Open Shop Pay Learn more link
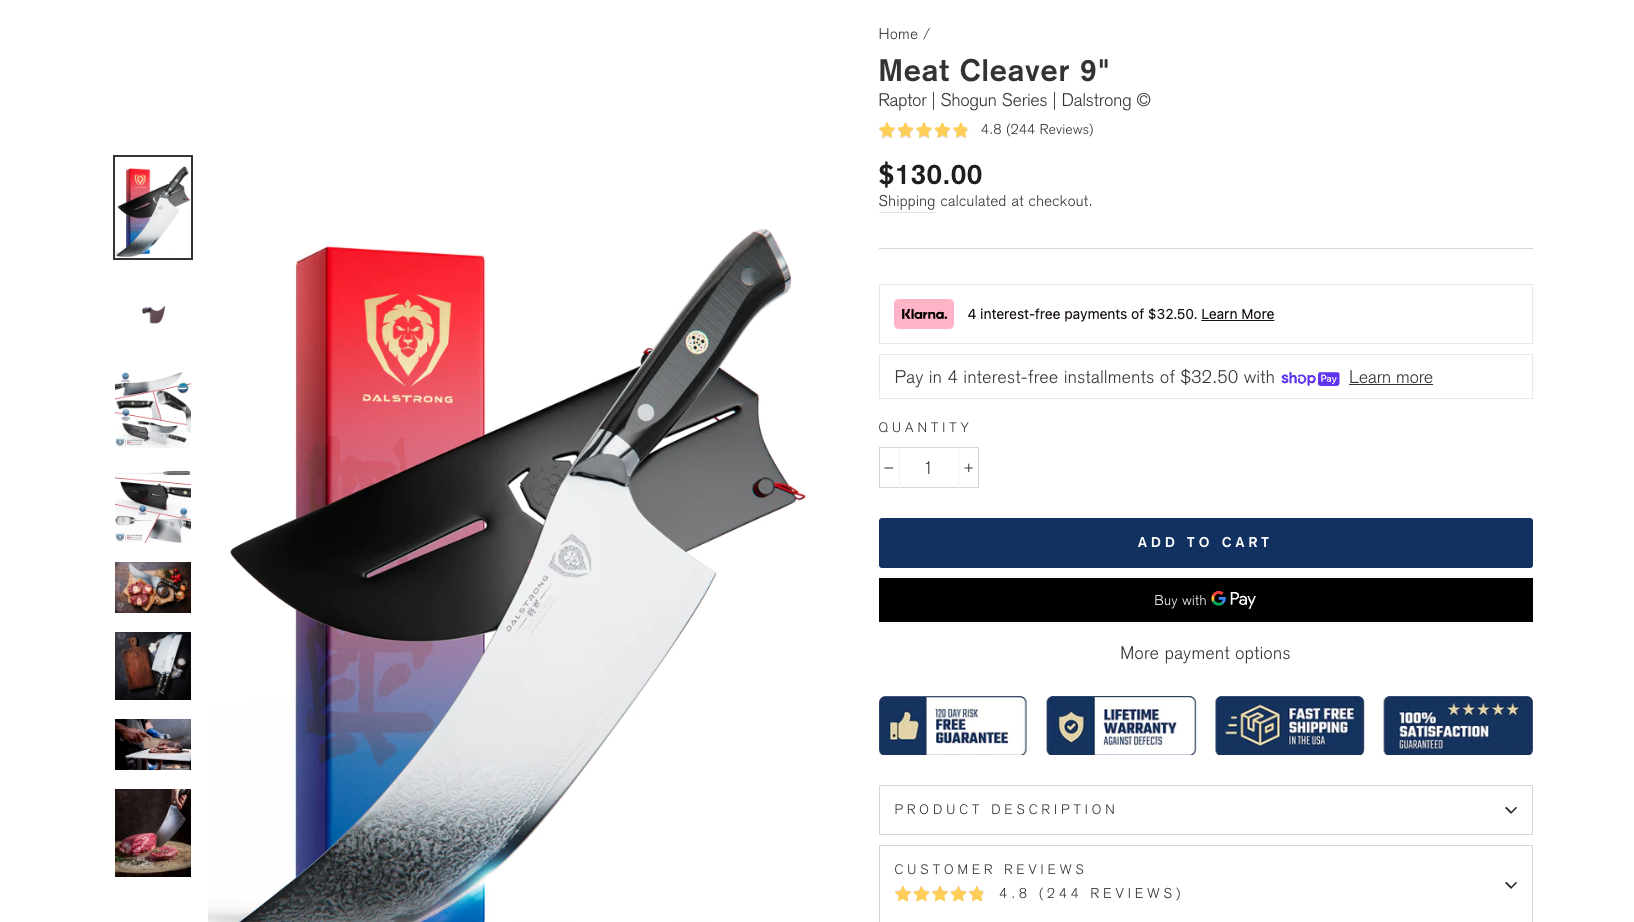The height and width of the screenshot is (922, 1634). (1390, 377)
